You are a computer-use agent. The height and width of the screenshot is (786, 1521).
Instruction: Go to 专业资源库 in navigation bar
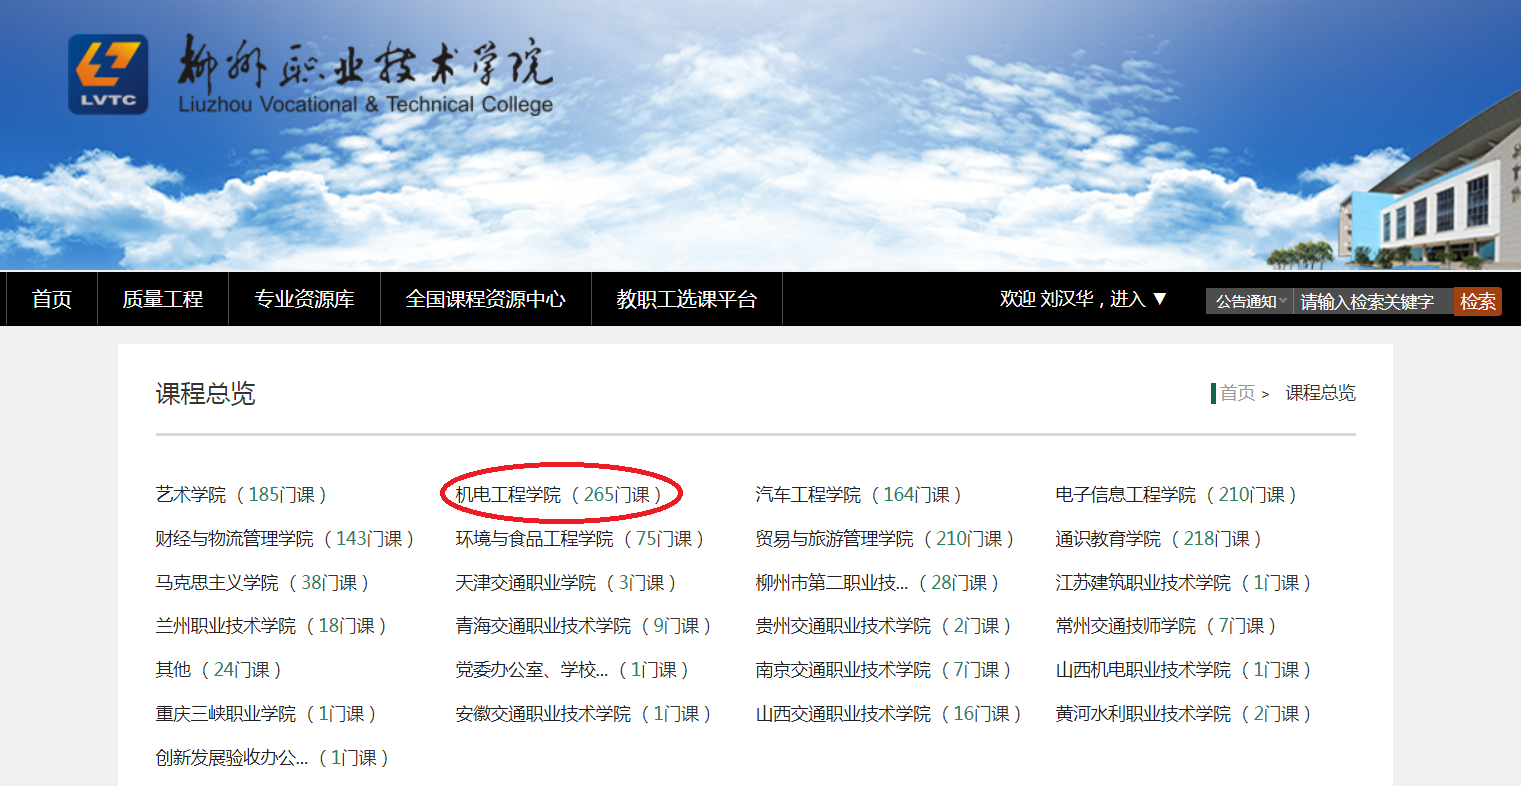(x=304, y=299)
